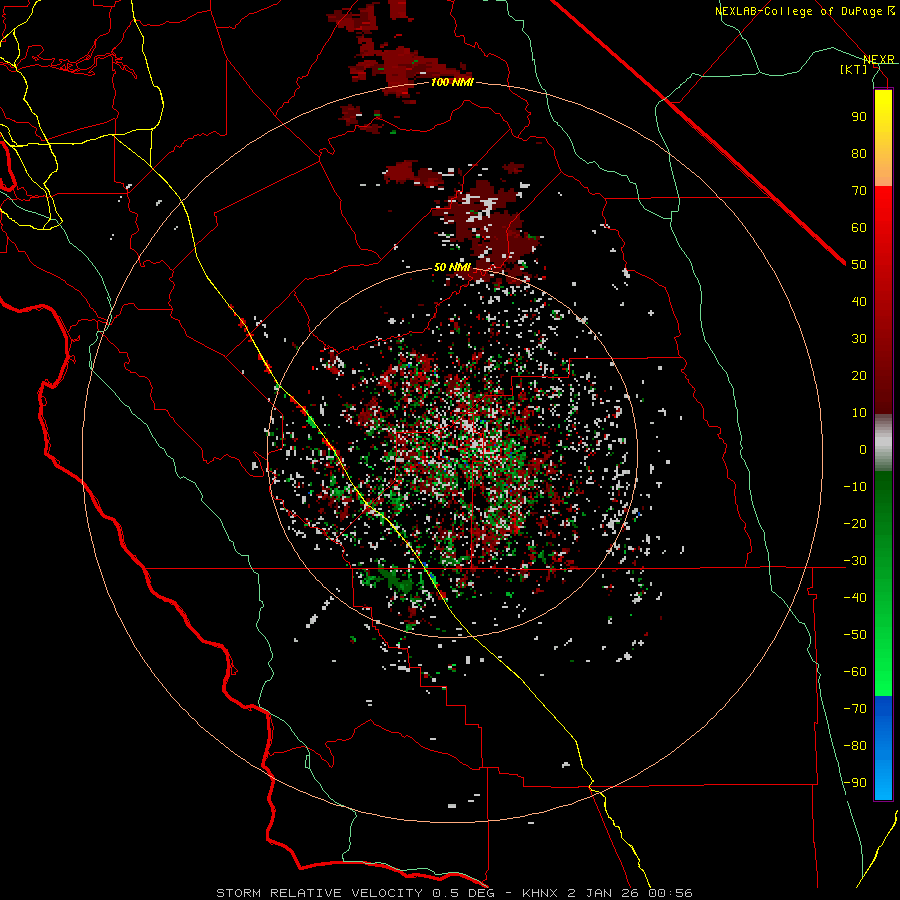The height and width of the screenshot is (900, 900).
Task: Click the -40 value on the velocity scale
Action: [855, 598]
